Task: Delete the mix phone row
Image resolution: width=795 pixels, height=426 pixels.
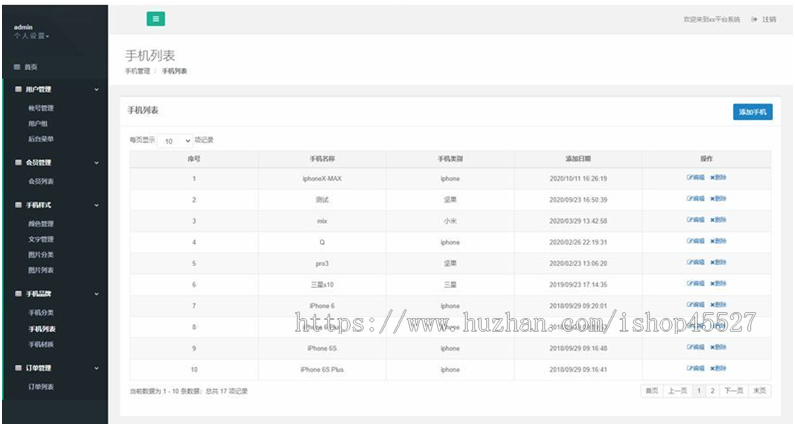Action: 718,220
